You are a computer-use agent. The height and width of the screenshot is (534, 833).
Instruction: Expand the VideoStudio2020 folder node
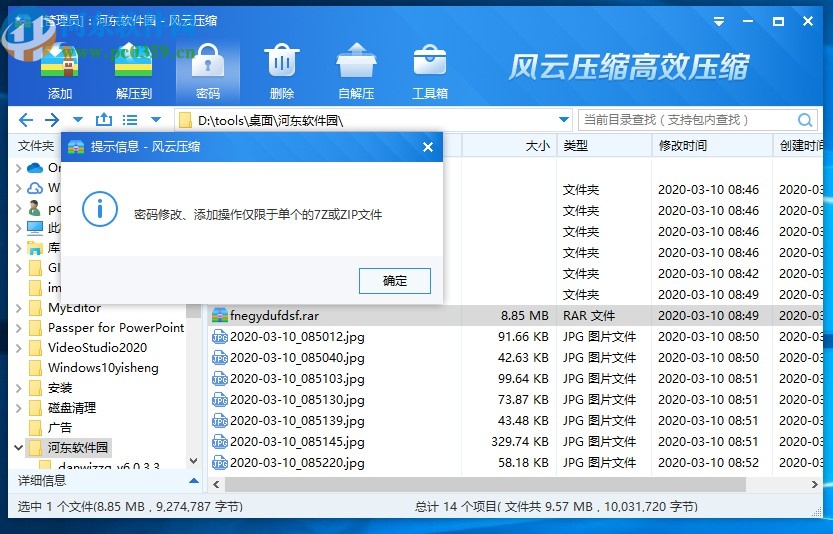[19, 348]
